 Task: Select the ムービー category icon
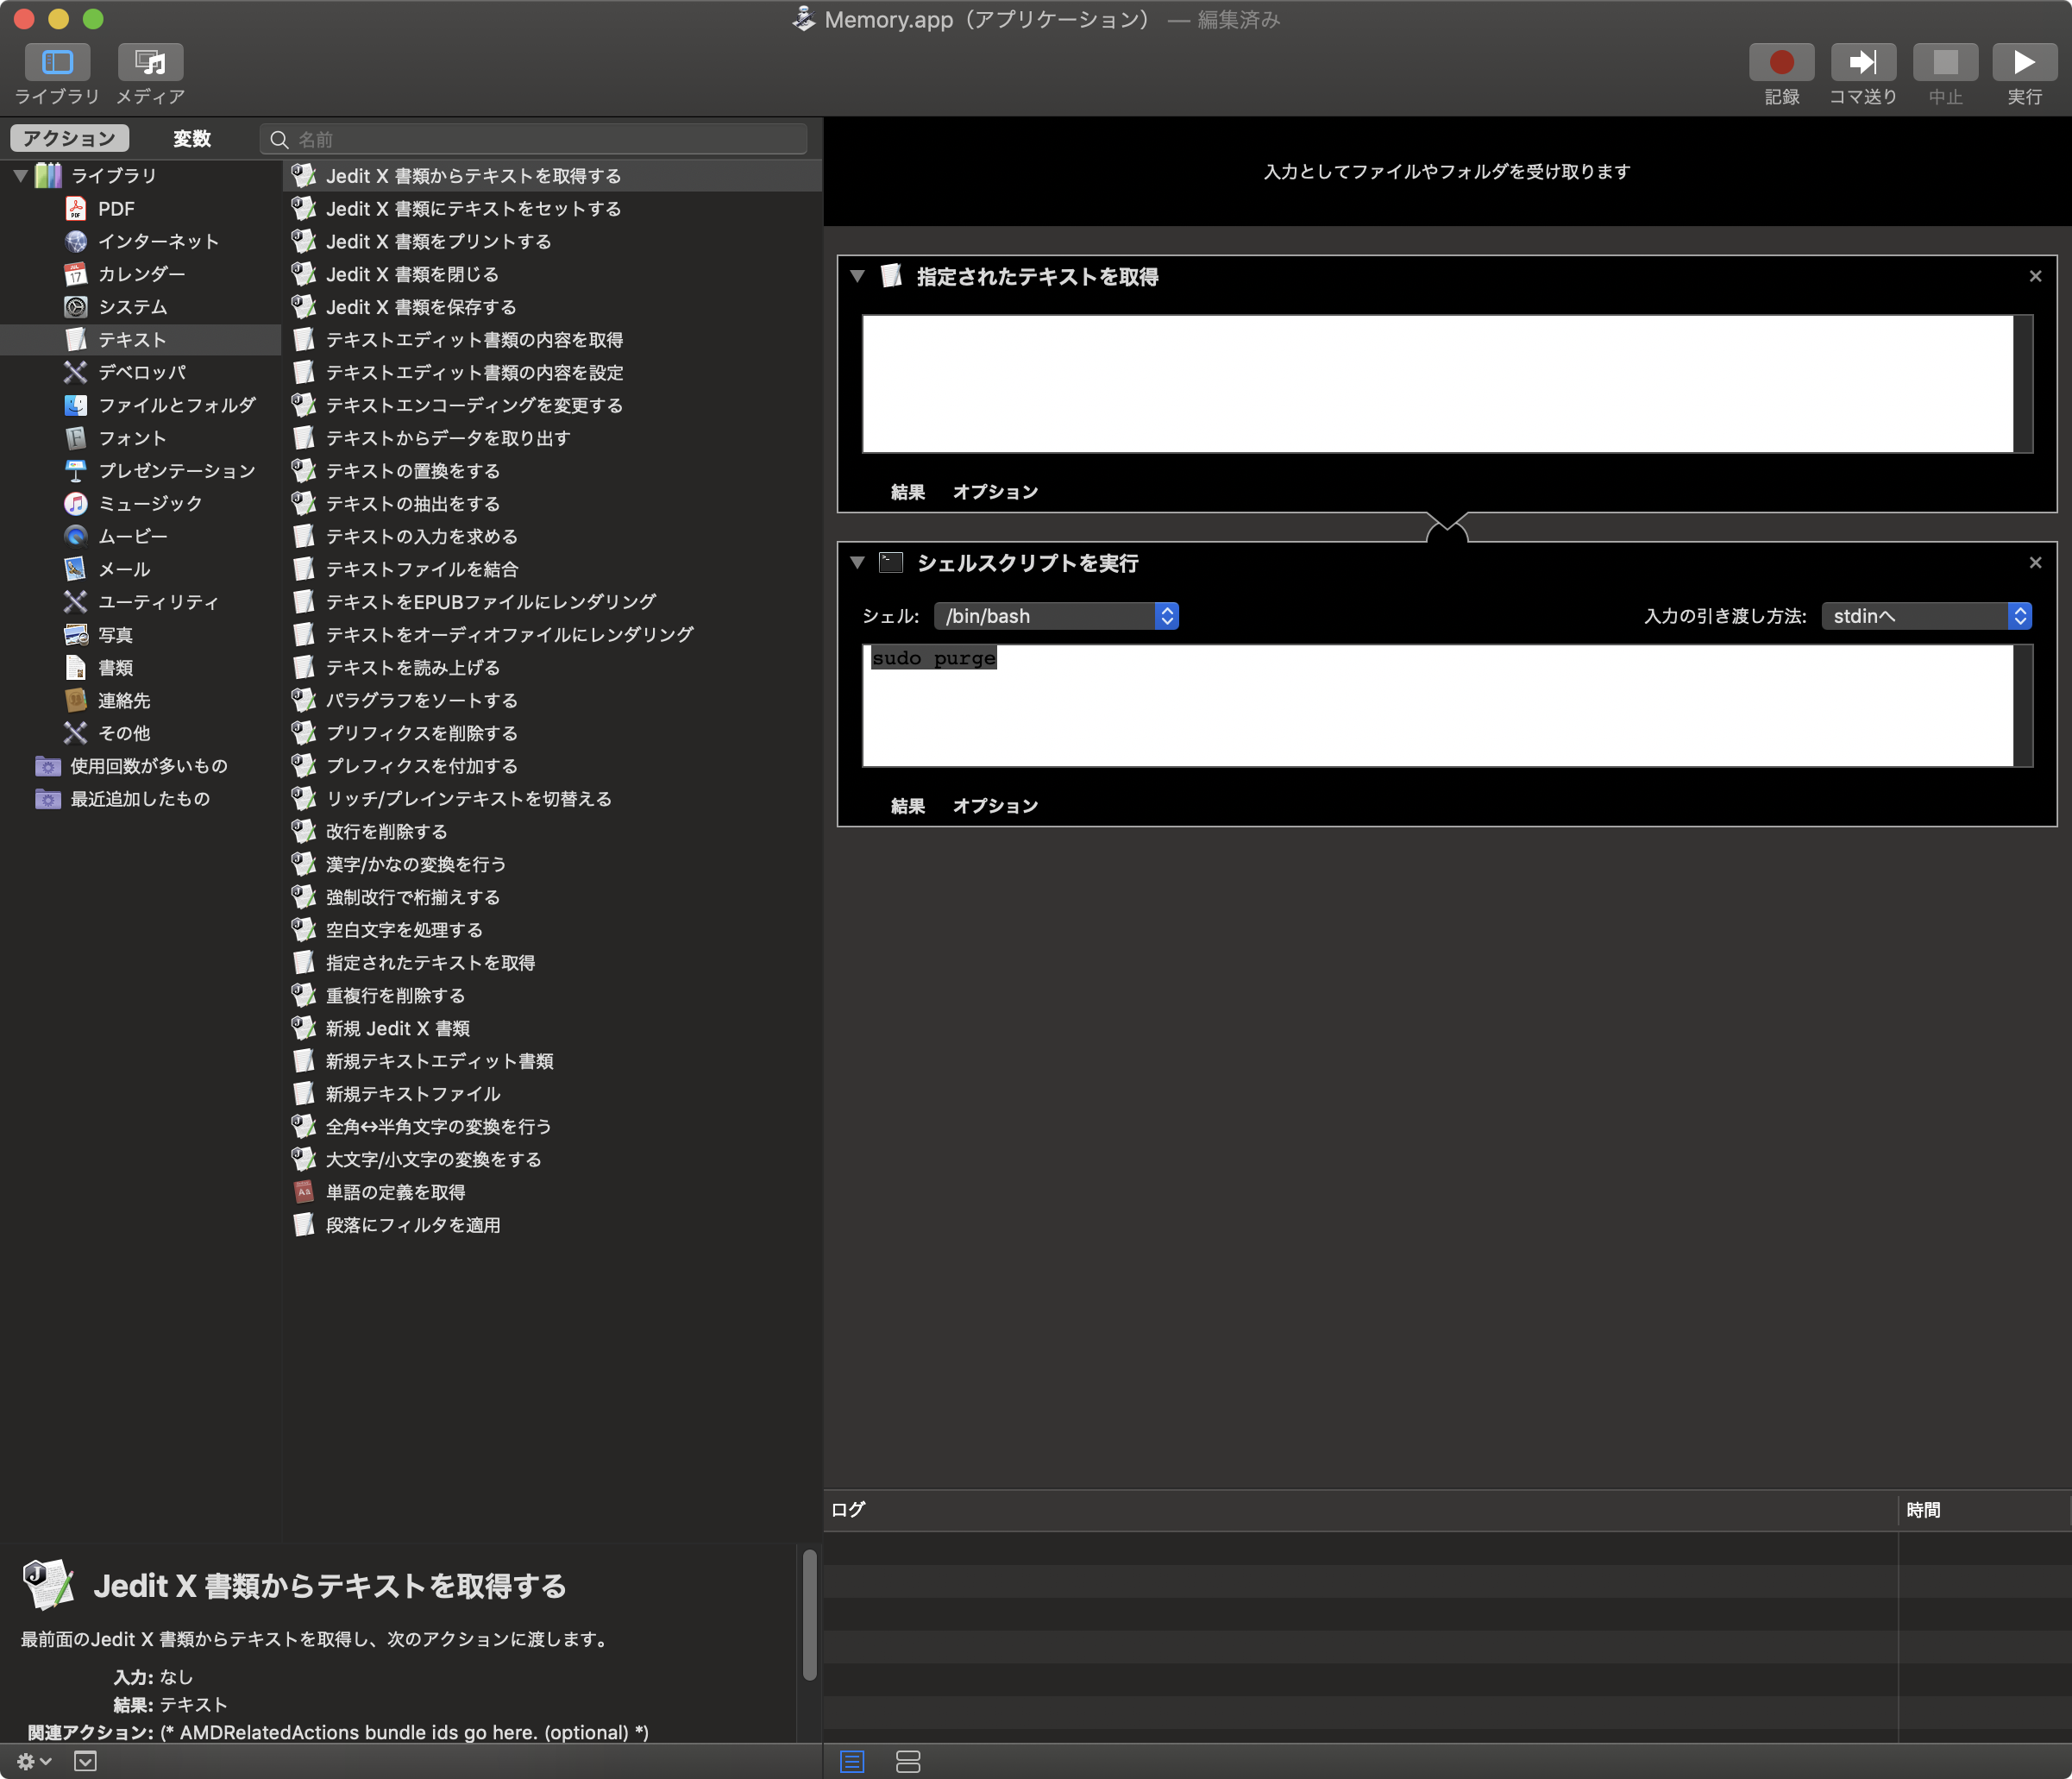(76, 536)
